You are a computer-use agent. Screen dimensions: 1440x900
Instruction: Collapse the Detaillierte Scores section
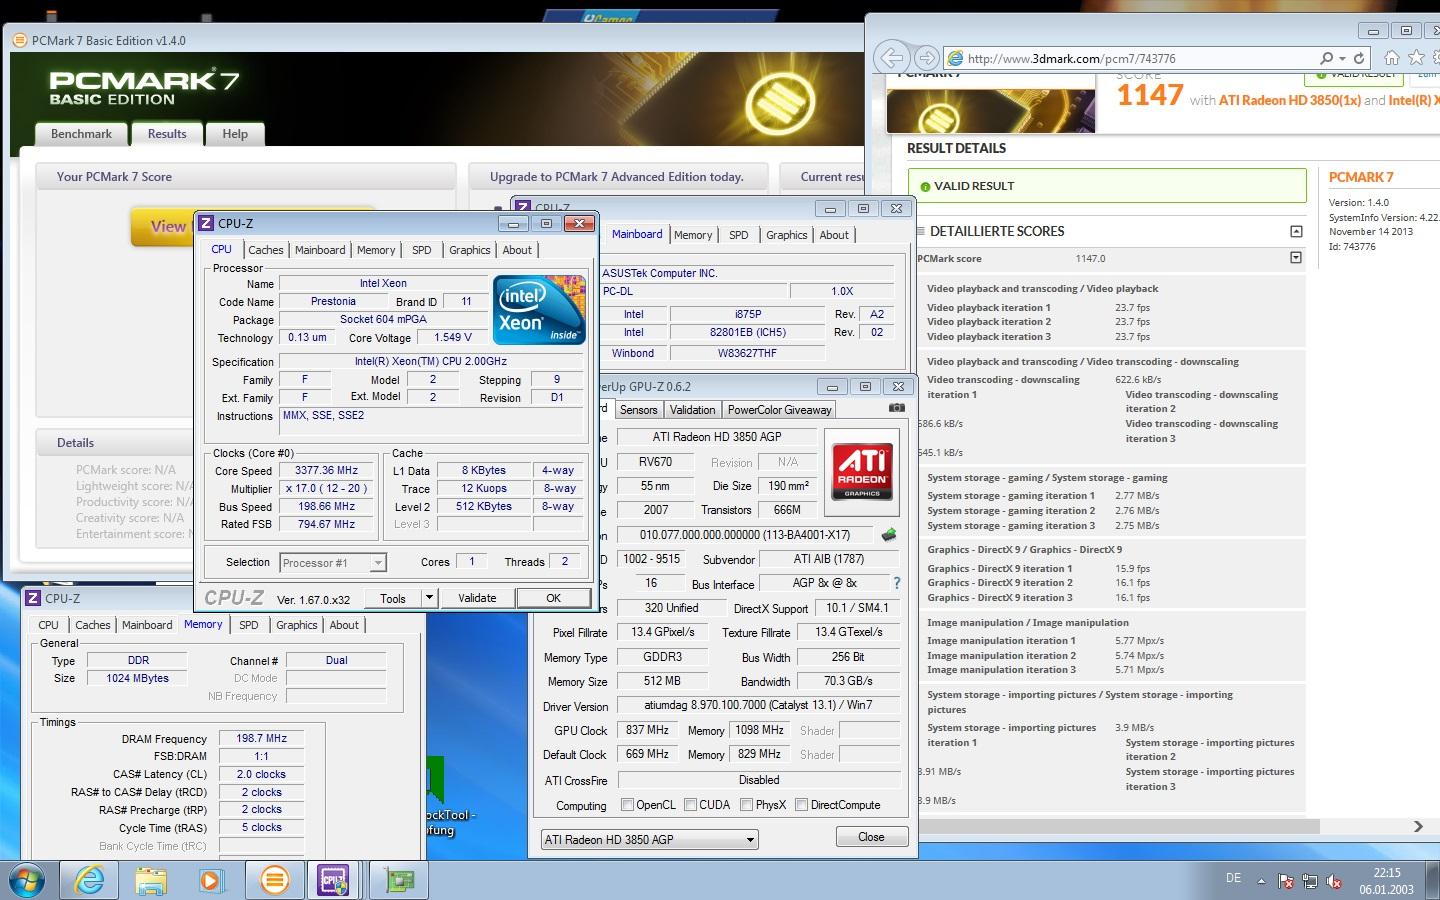click(x=1296, y=231)
